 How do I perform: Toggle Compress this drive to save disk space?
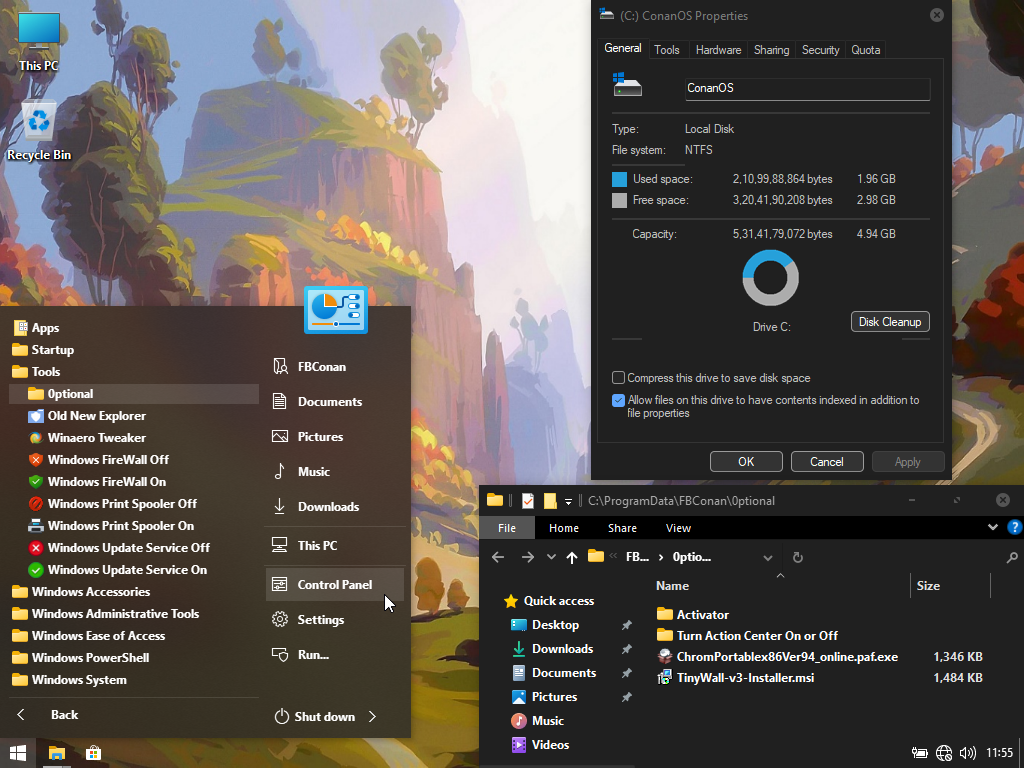618,378
